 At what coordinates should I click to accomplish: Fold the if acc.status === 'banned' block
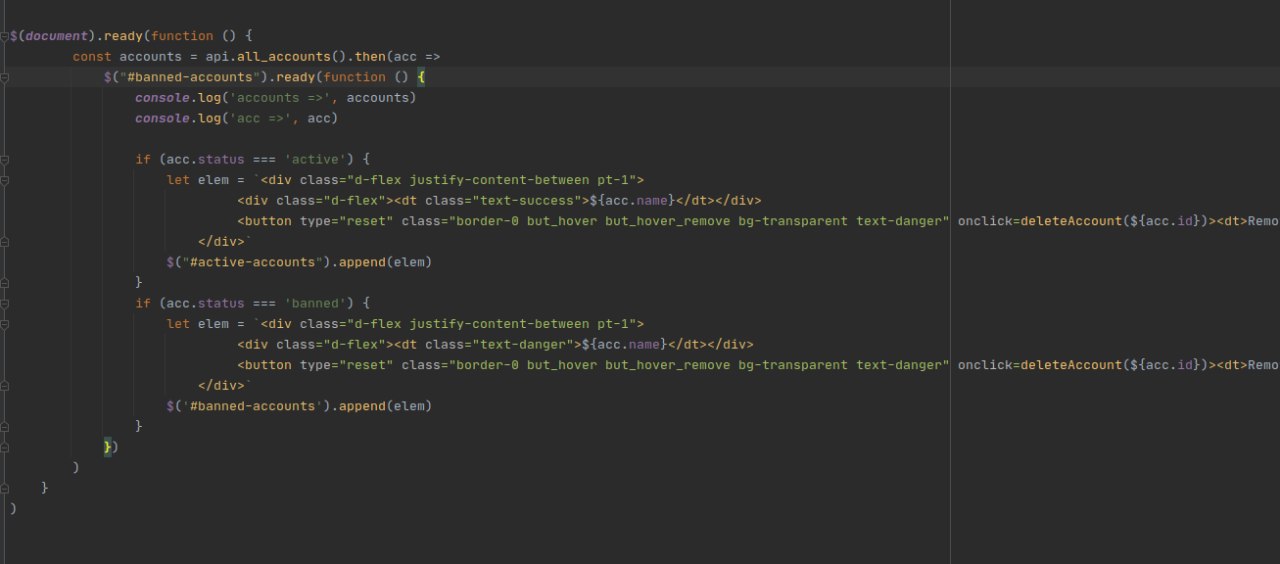tap(5, 303)
